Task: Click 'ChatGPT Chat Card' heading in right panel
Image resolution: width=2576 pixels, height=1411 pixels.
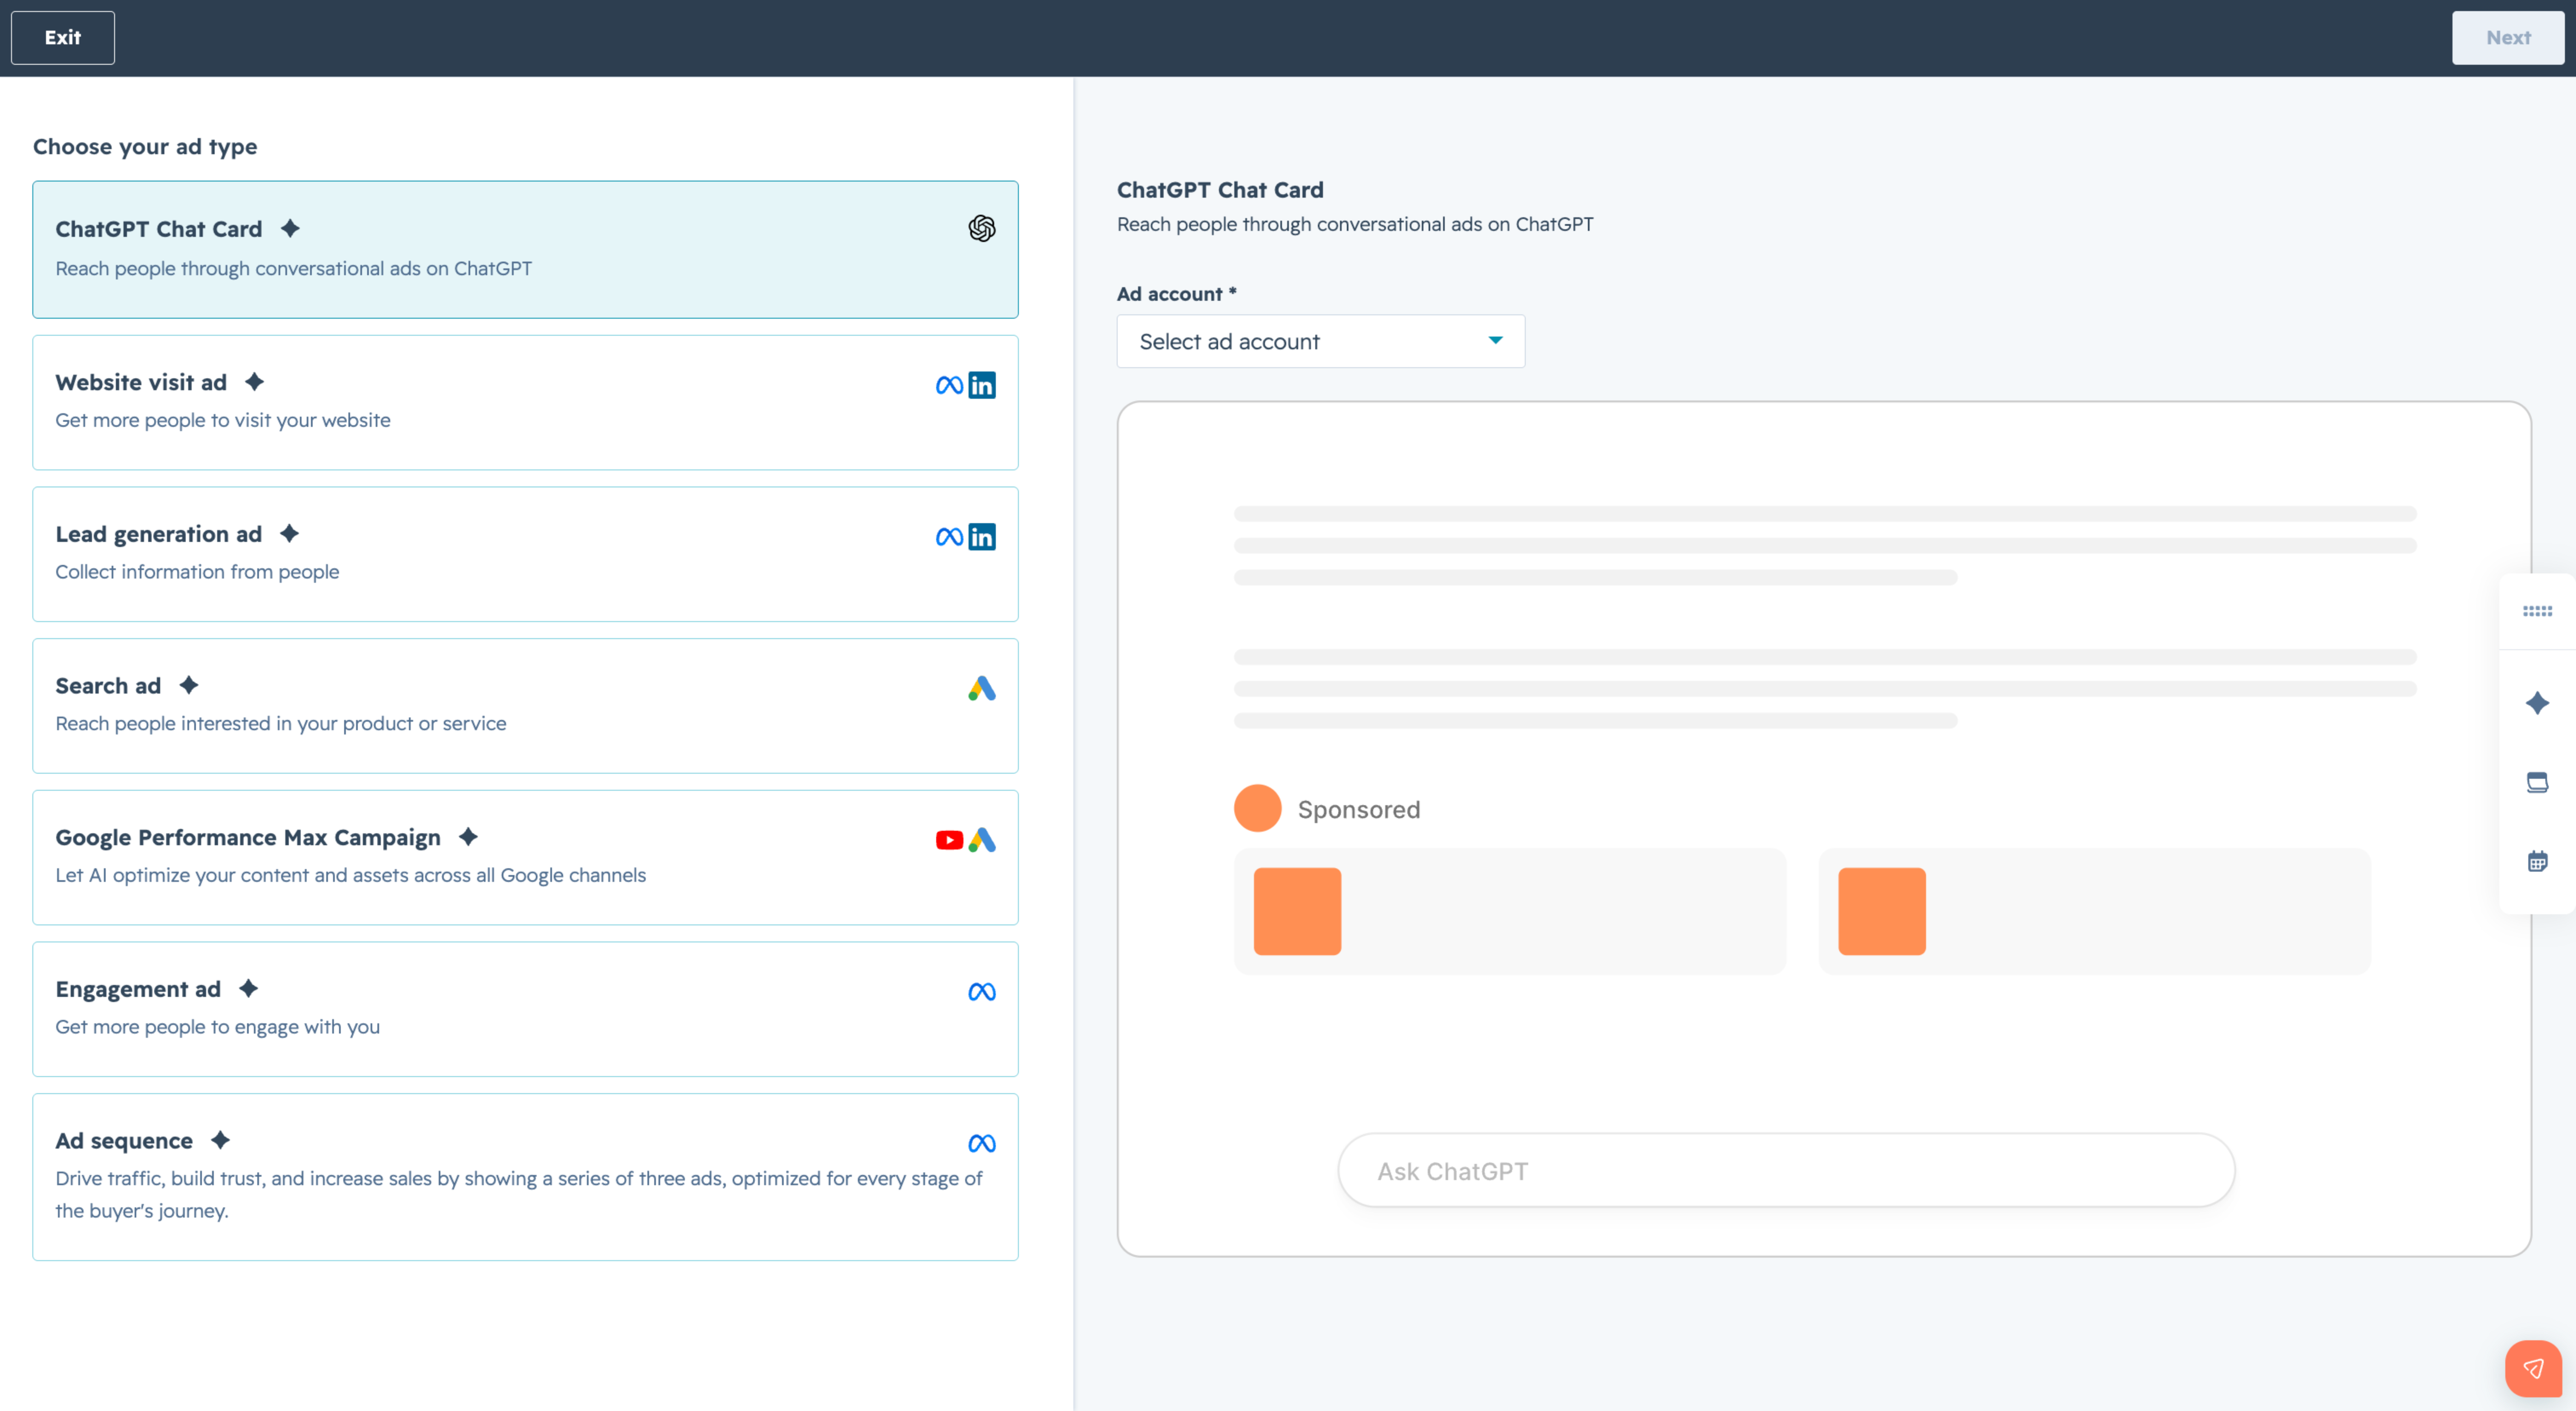Action: click(1220, 190)
